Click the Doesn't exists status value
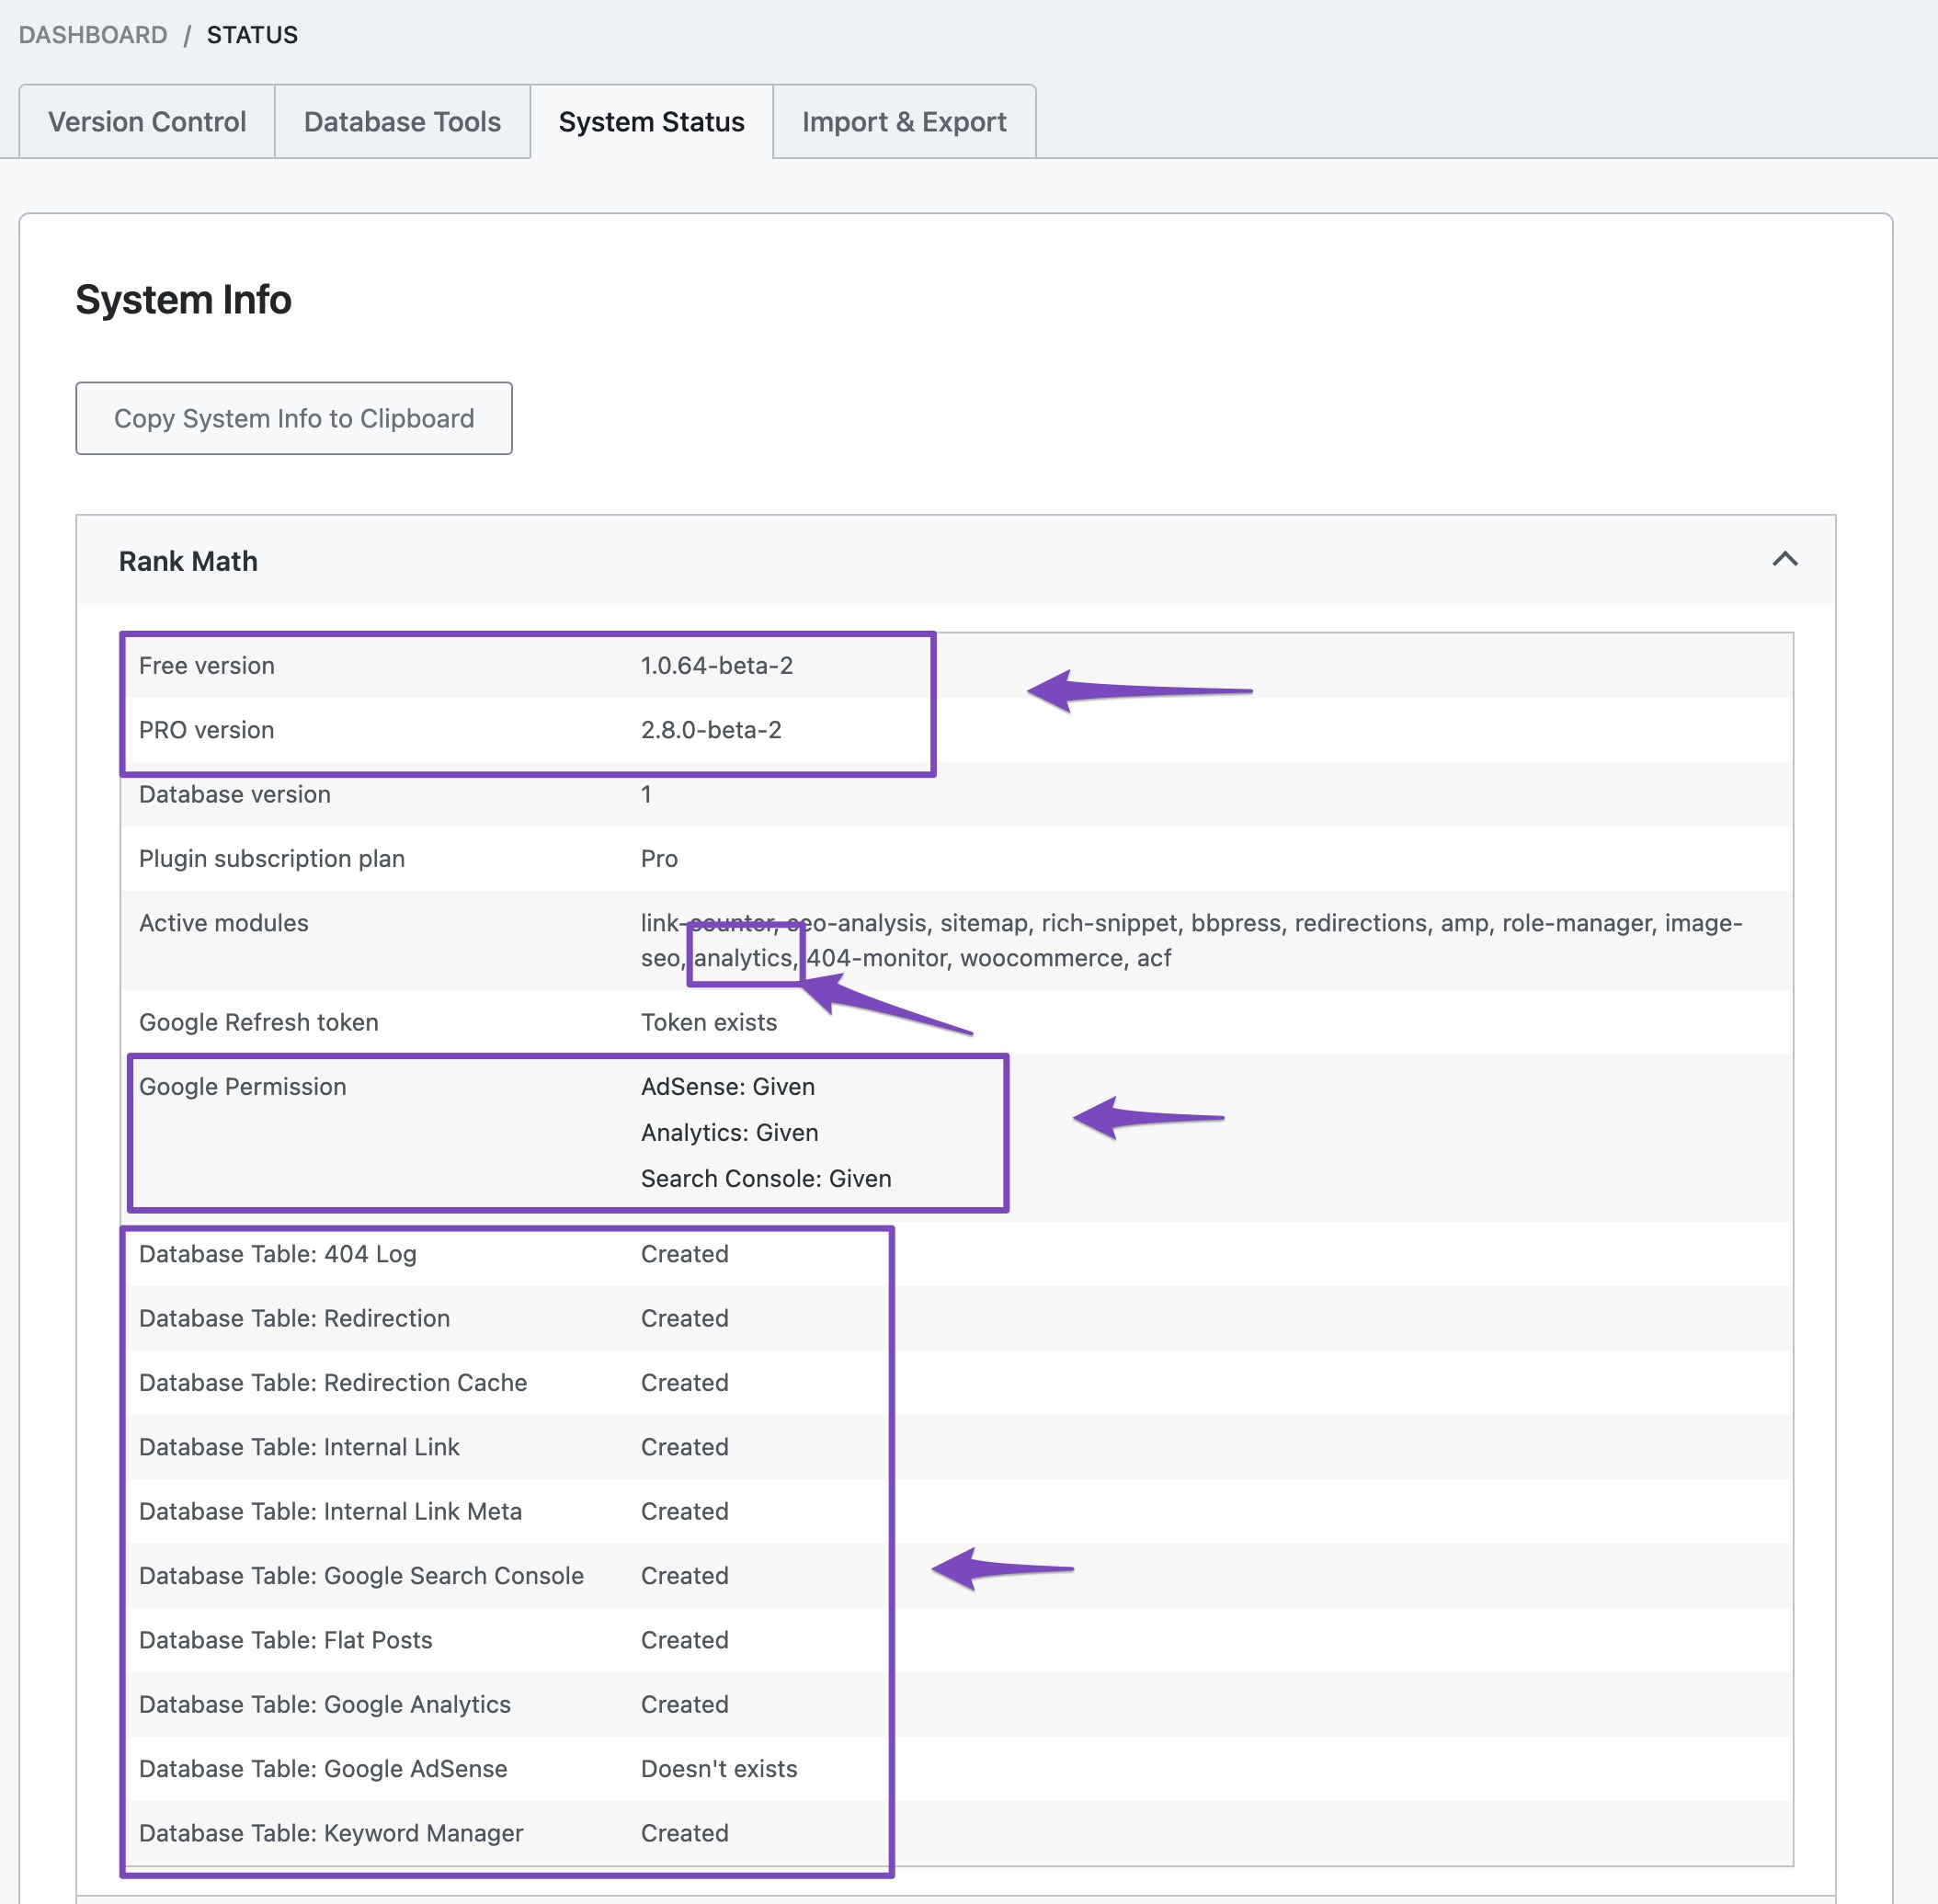The height and width of the screenshot is (1904, 1938). (x=718, y=1769)
